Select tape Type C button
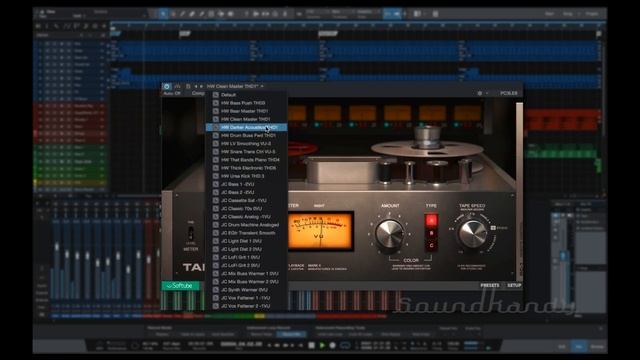Viewport: 640px width, 360px height. point(431,245)
